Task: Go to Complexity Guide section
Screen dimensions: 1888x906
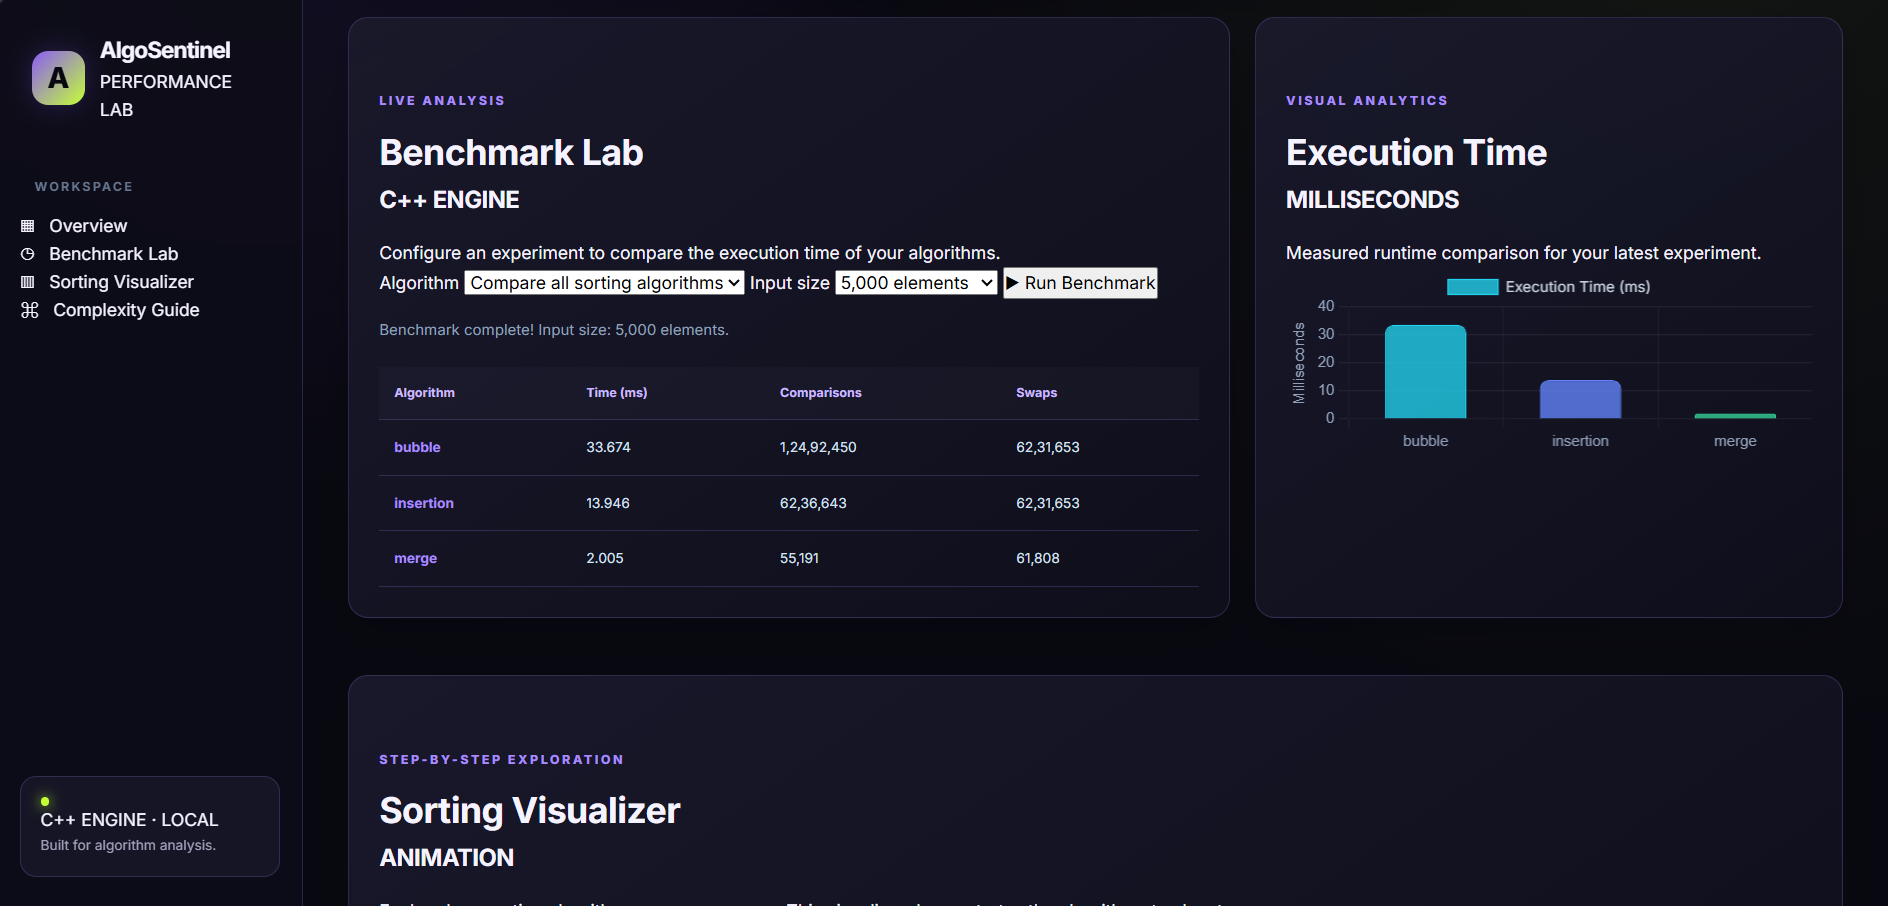Action: pos(126,310)
